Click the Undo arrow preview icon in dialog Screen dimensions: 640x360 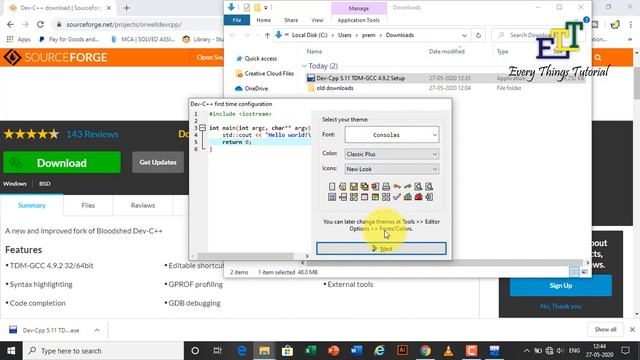click(x=397, y=187)
